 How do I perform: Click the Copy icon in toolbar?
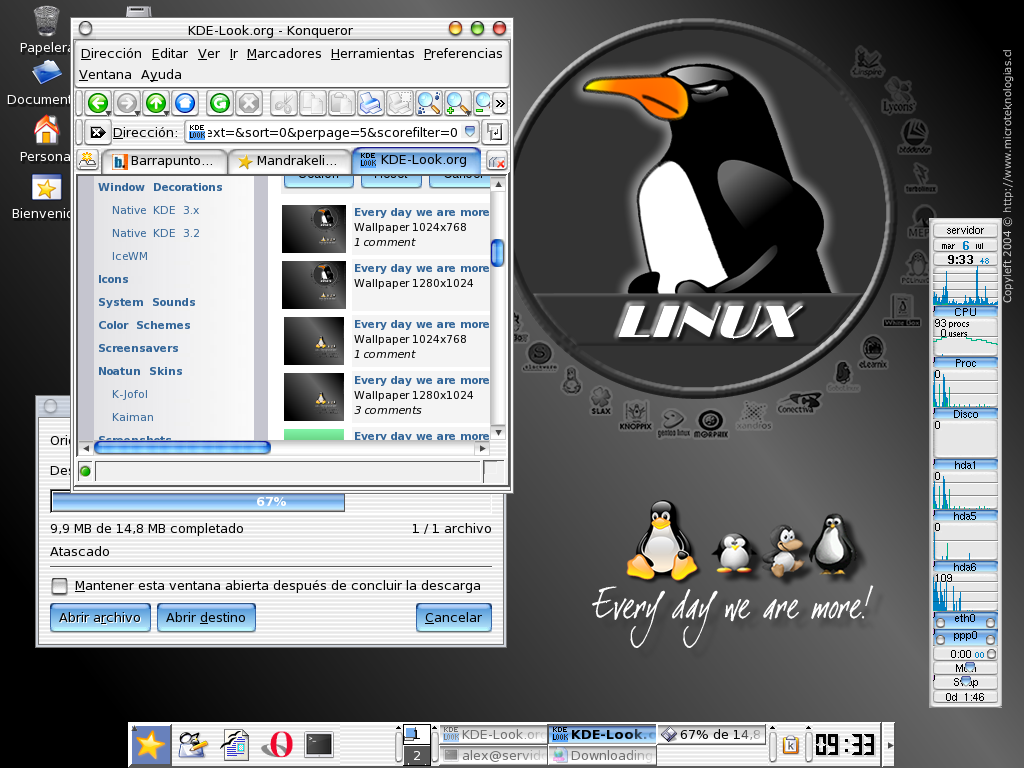pos(312,103)
